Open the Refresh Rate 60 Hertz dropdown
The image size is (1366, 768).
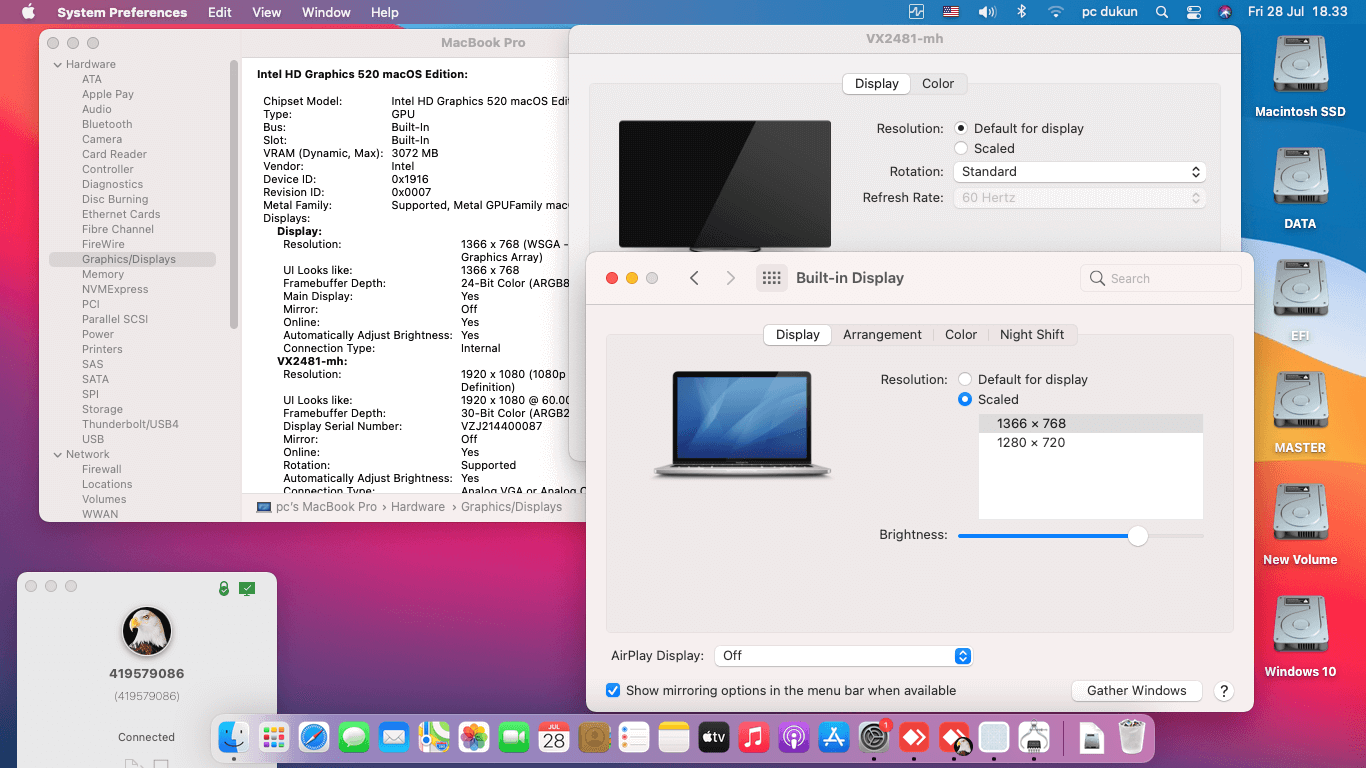click(1079, 198)
